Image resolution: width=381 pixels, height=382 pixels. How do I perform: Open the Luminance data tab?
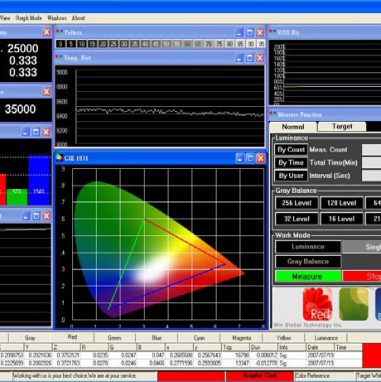326,338
